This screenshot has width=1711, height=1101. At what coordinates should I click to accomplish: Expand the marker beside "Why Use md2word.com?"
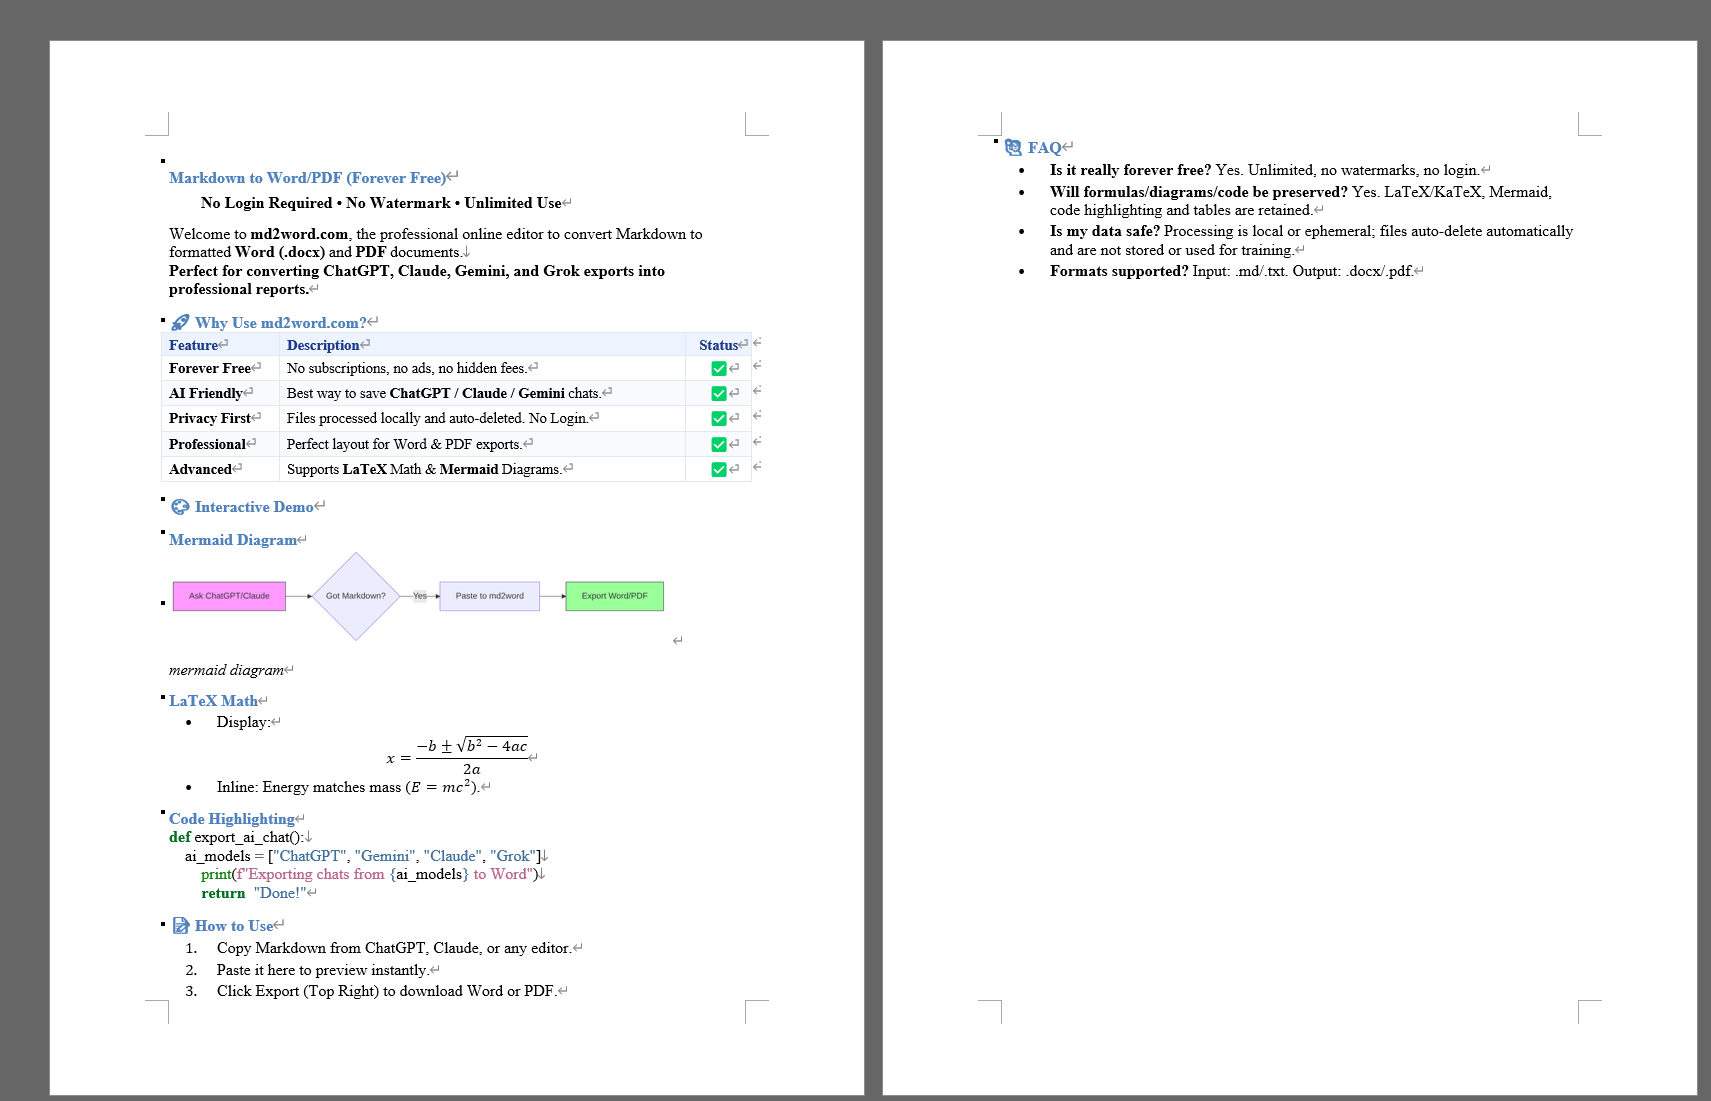[161, 318]
